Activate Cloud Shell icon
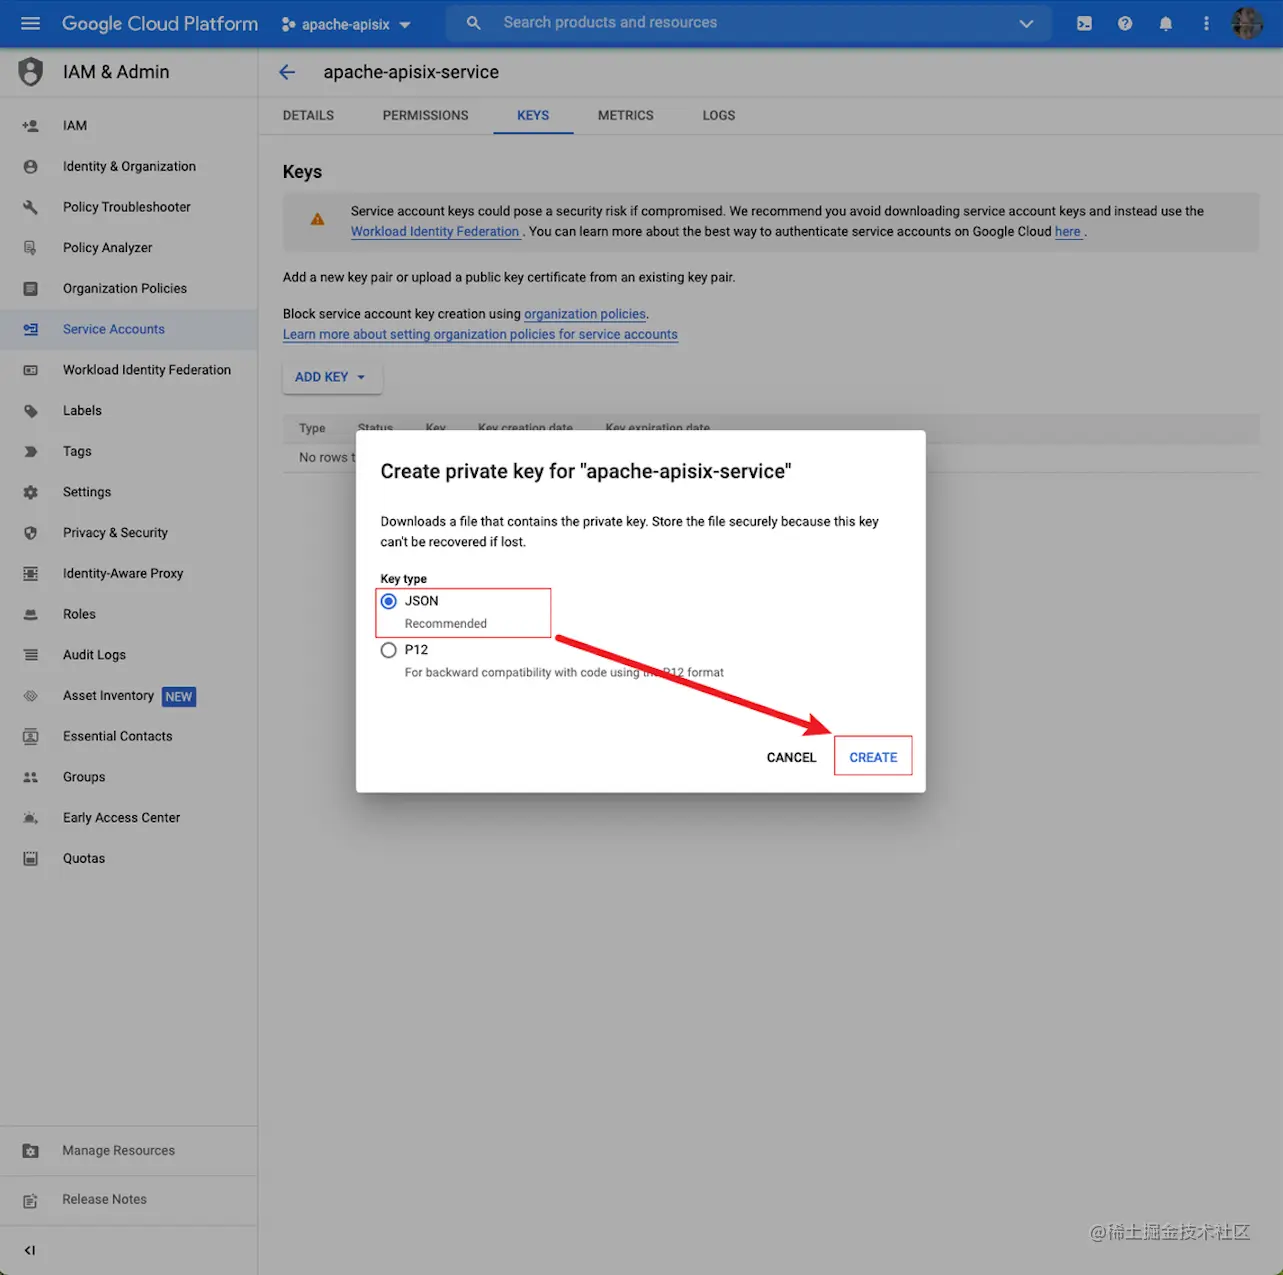 (1084, 23)
